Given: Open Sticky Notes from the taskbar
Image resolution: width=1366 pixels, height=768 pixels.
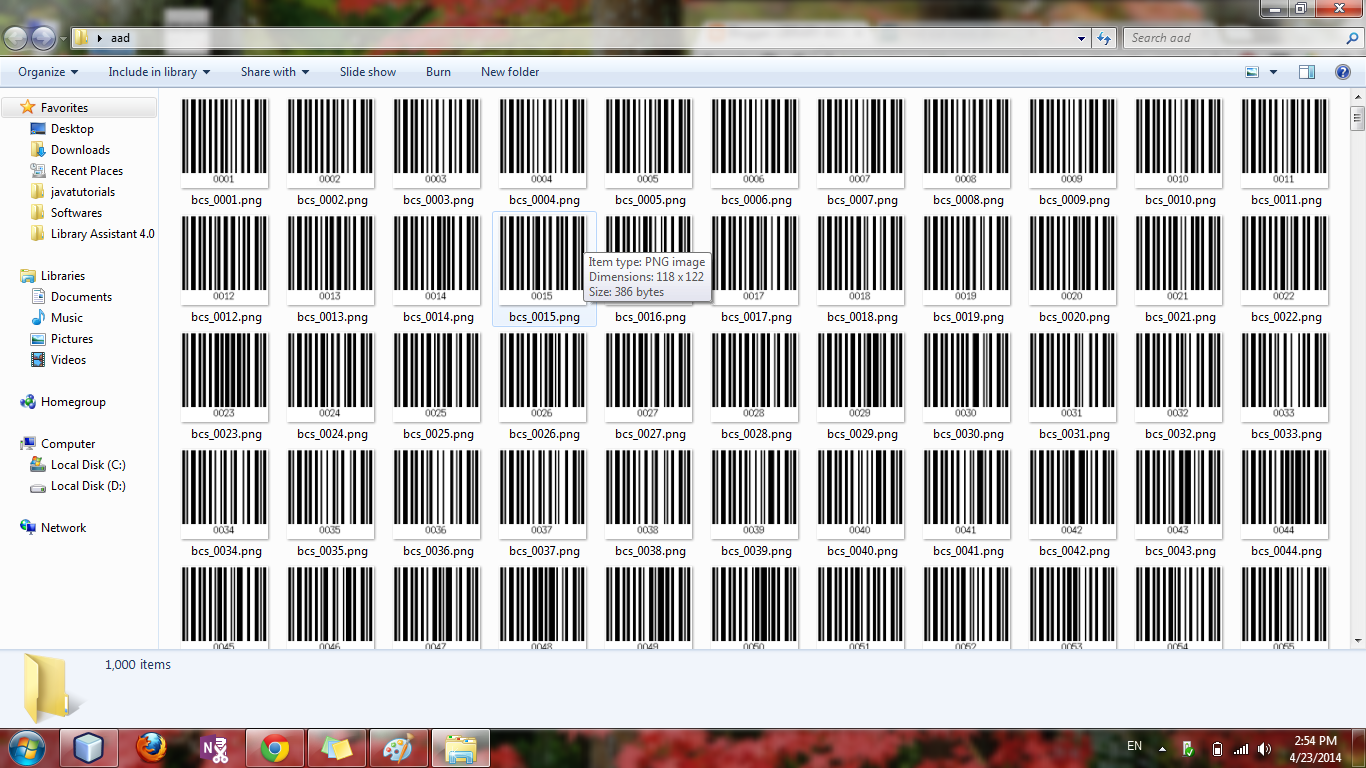Looking at the screenshot, I should coord(337,747).
